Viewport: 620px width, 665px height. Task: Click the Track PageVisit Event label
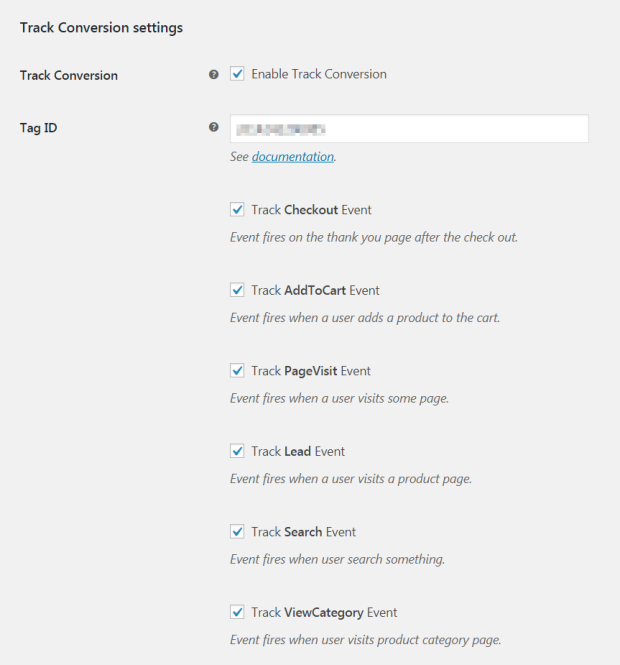coord(311,371)
